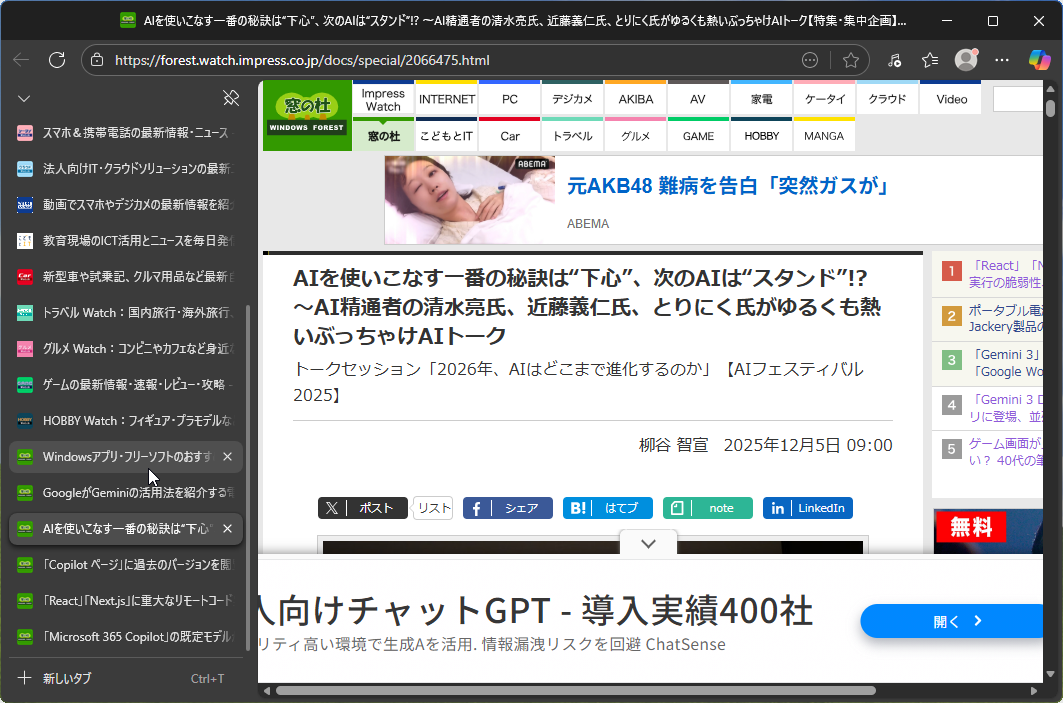1063x703 pixels.
Task: Bookmark the article with the はてブ B! icon
Action: pos(607,508)
